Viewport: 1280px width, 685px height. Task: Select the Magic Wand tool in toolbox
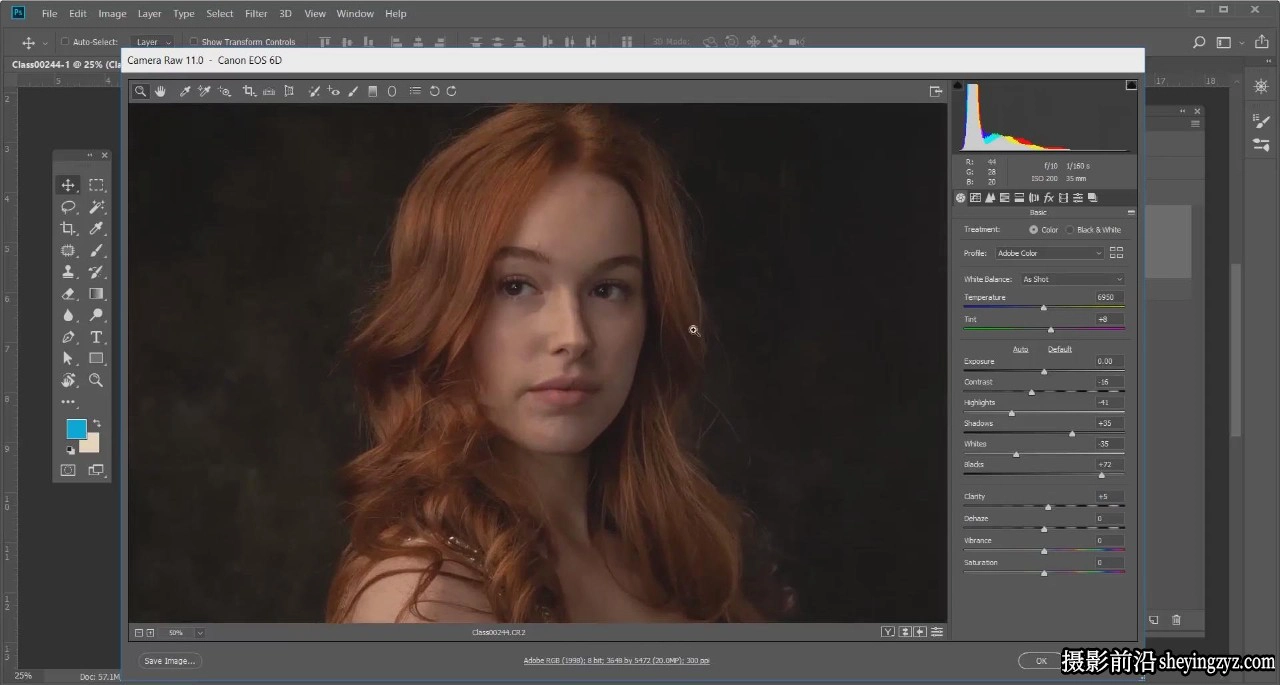click(96, 207)
